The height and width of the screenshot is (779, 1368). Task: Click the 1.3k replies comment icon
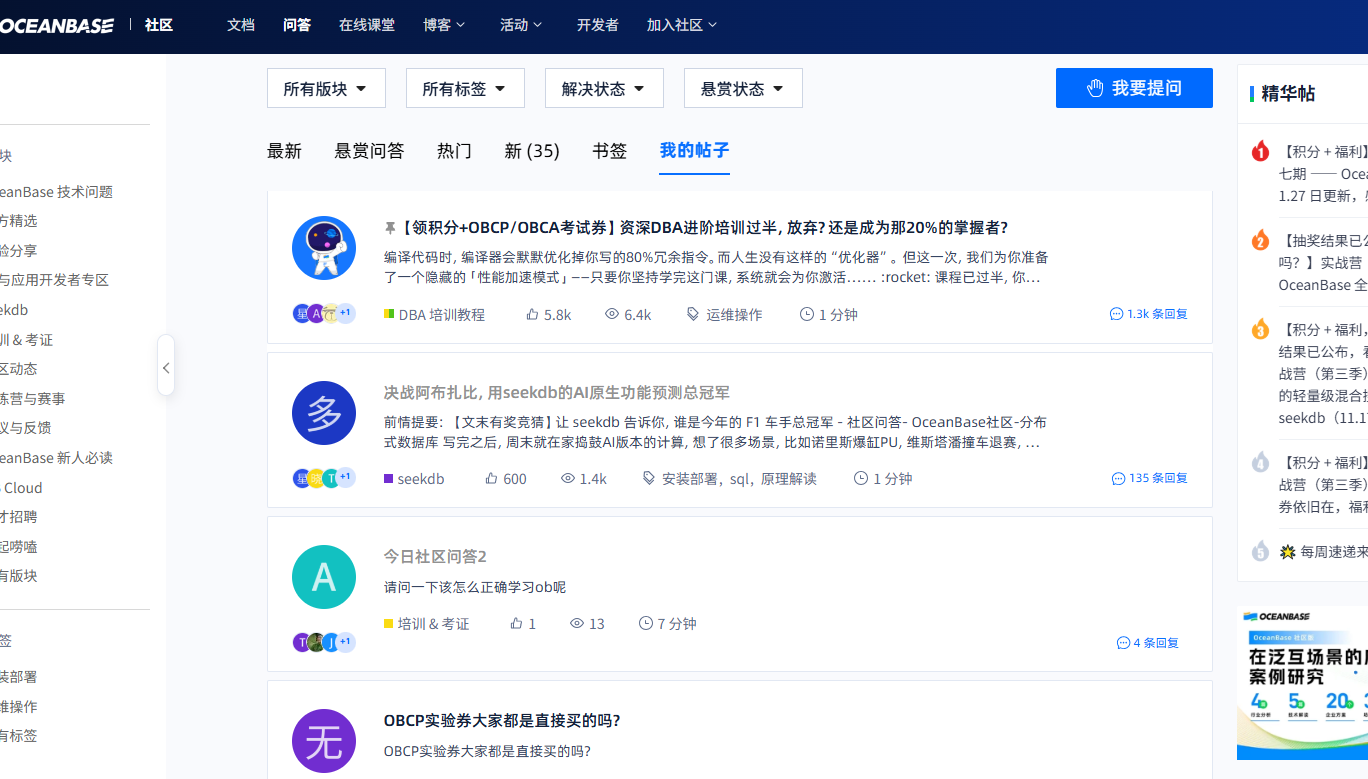click(x=1116, y=314)
